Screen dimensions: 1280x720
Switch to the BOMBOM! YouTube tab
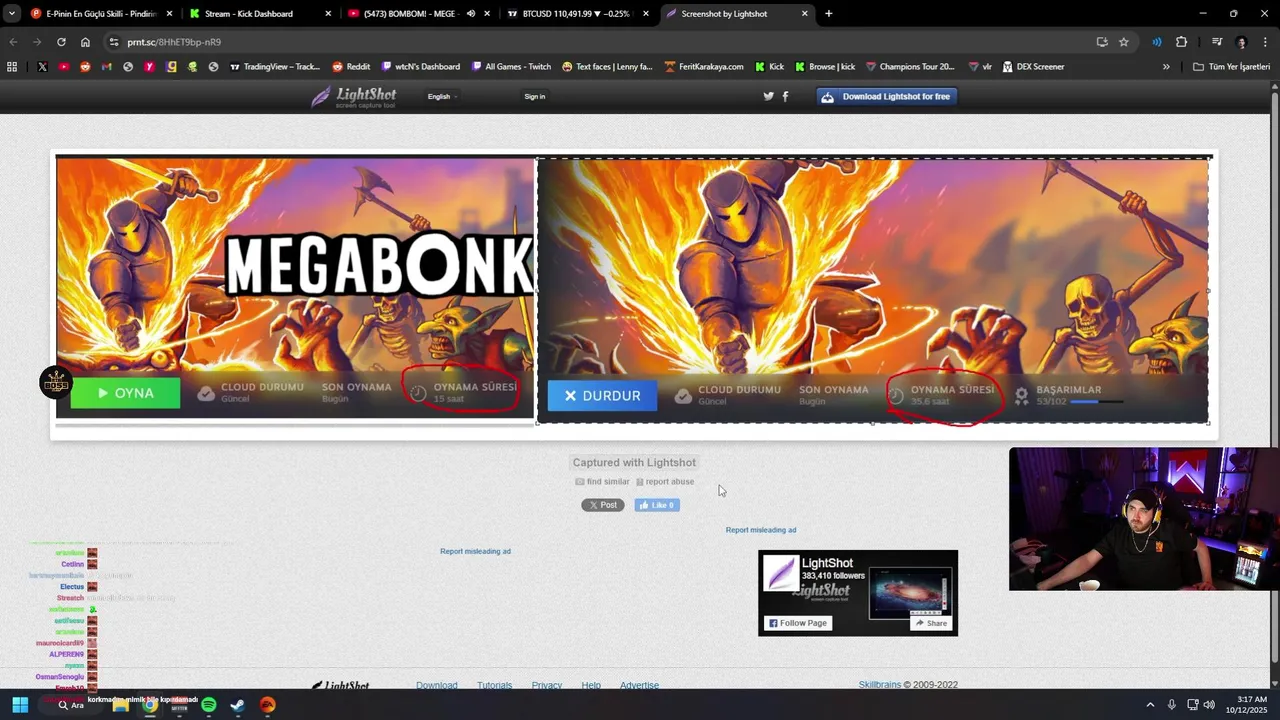[418, 14]
